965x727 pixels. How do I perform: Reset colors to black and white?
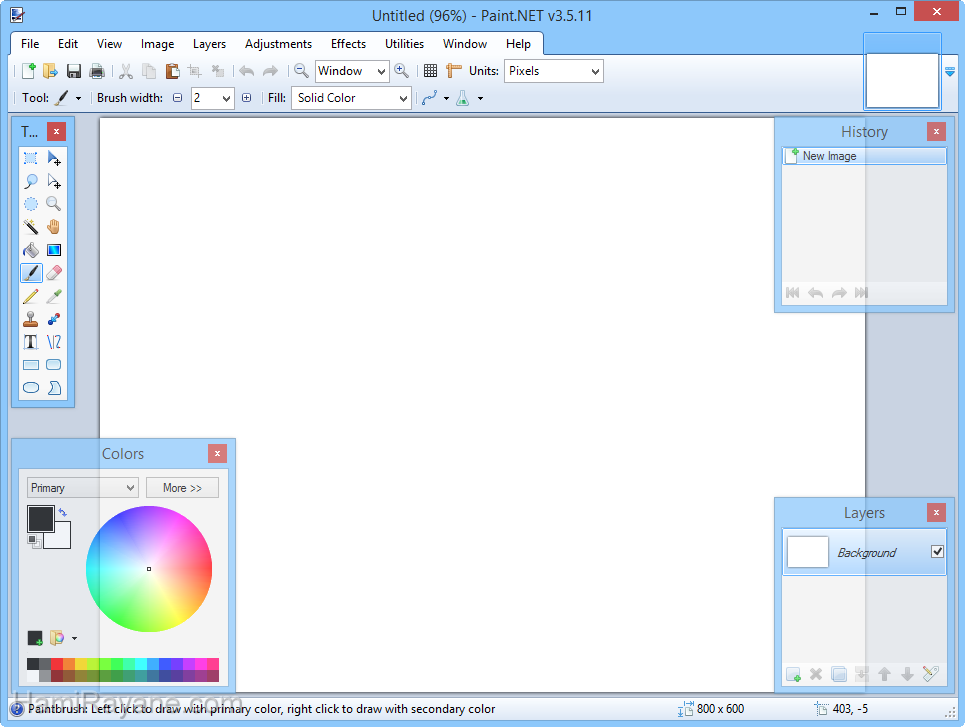(x=34, y=542)
